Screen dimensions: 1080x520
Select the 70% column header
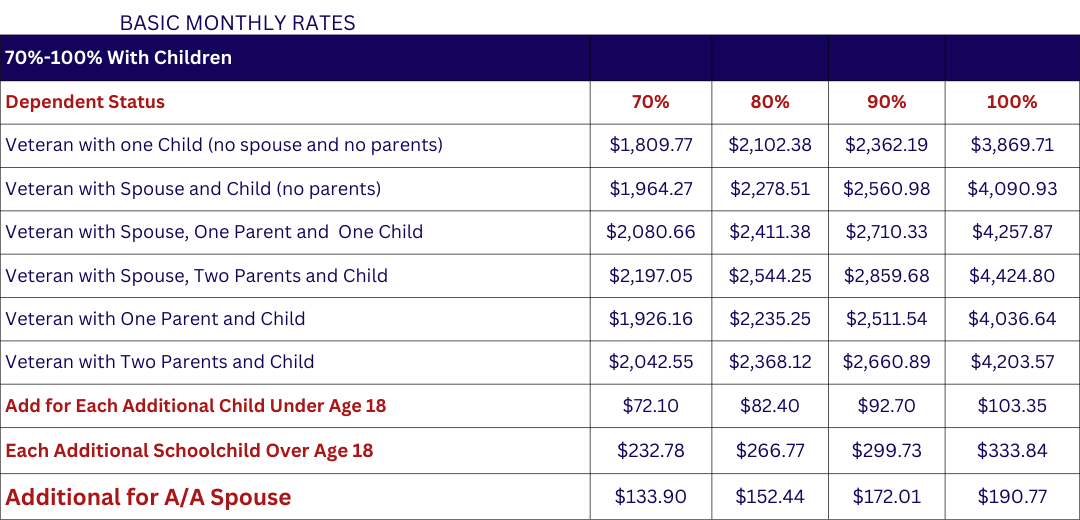pyautogui.click(x=651, y=102)
